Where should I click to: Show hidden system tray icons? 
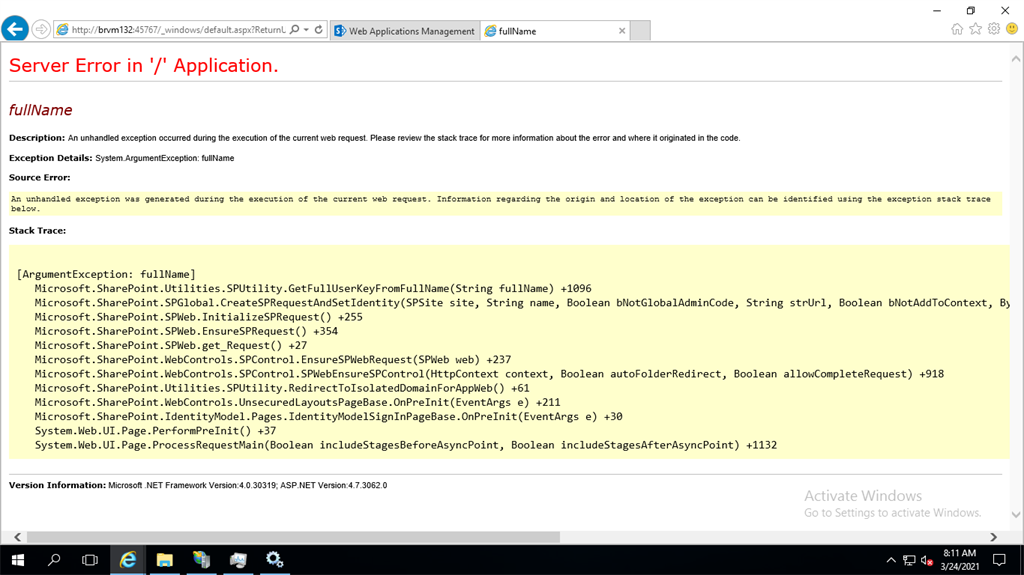point(891,560)
